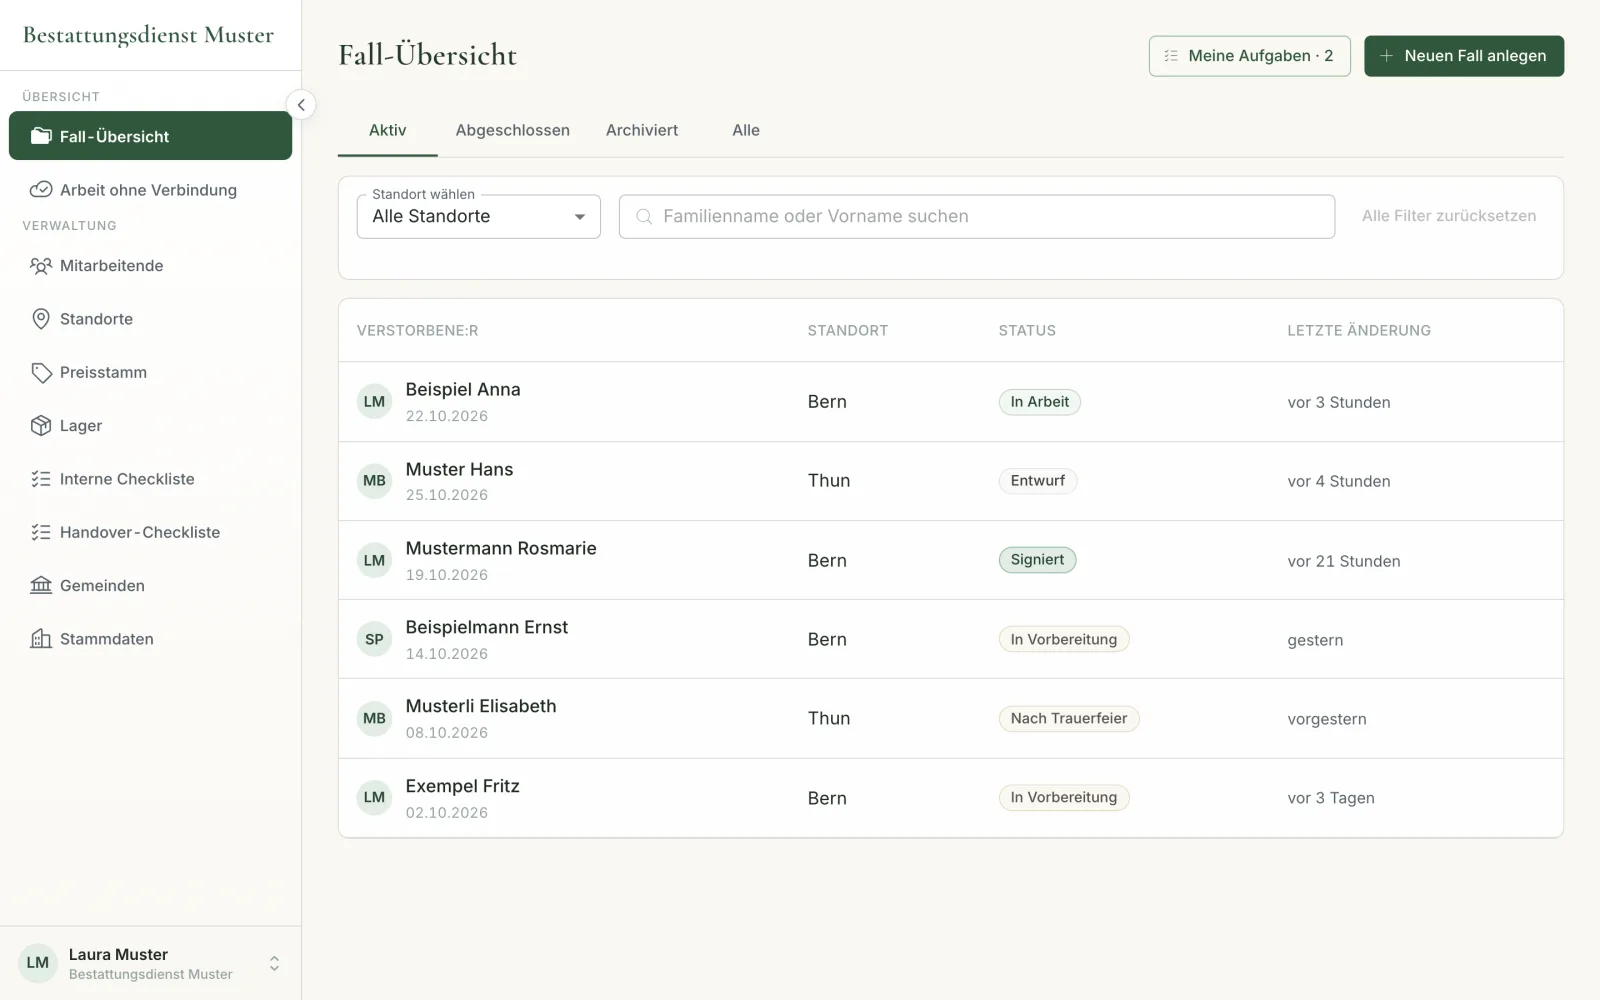Expand the Laura Muster account switcher
1600x1000 pixels.
point(274,964)
